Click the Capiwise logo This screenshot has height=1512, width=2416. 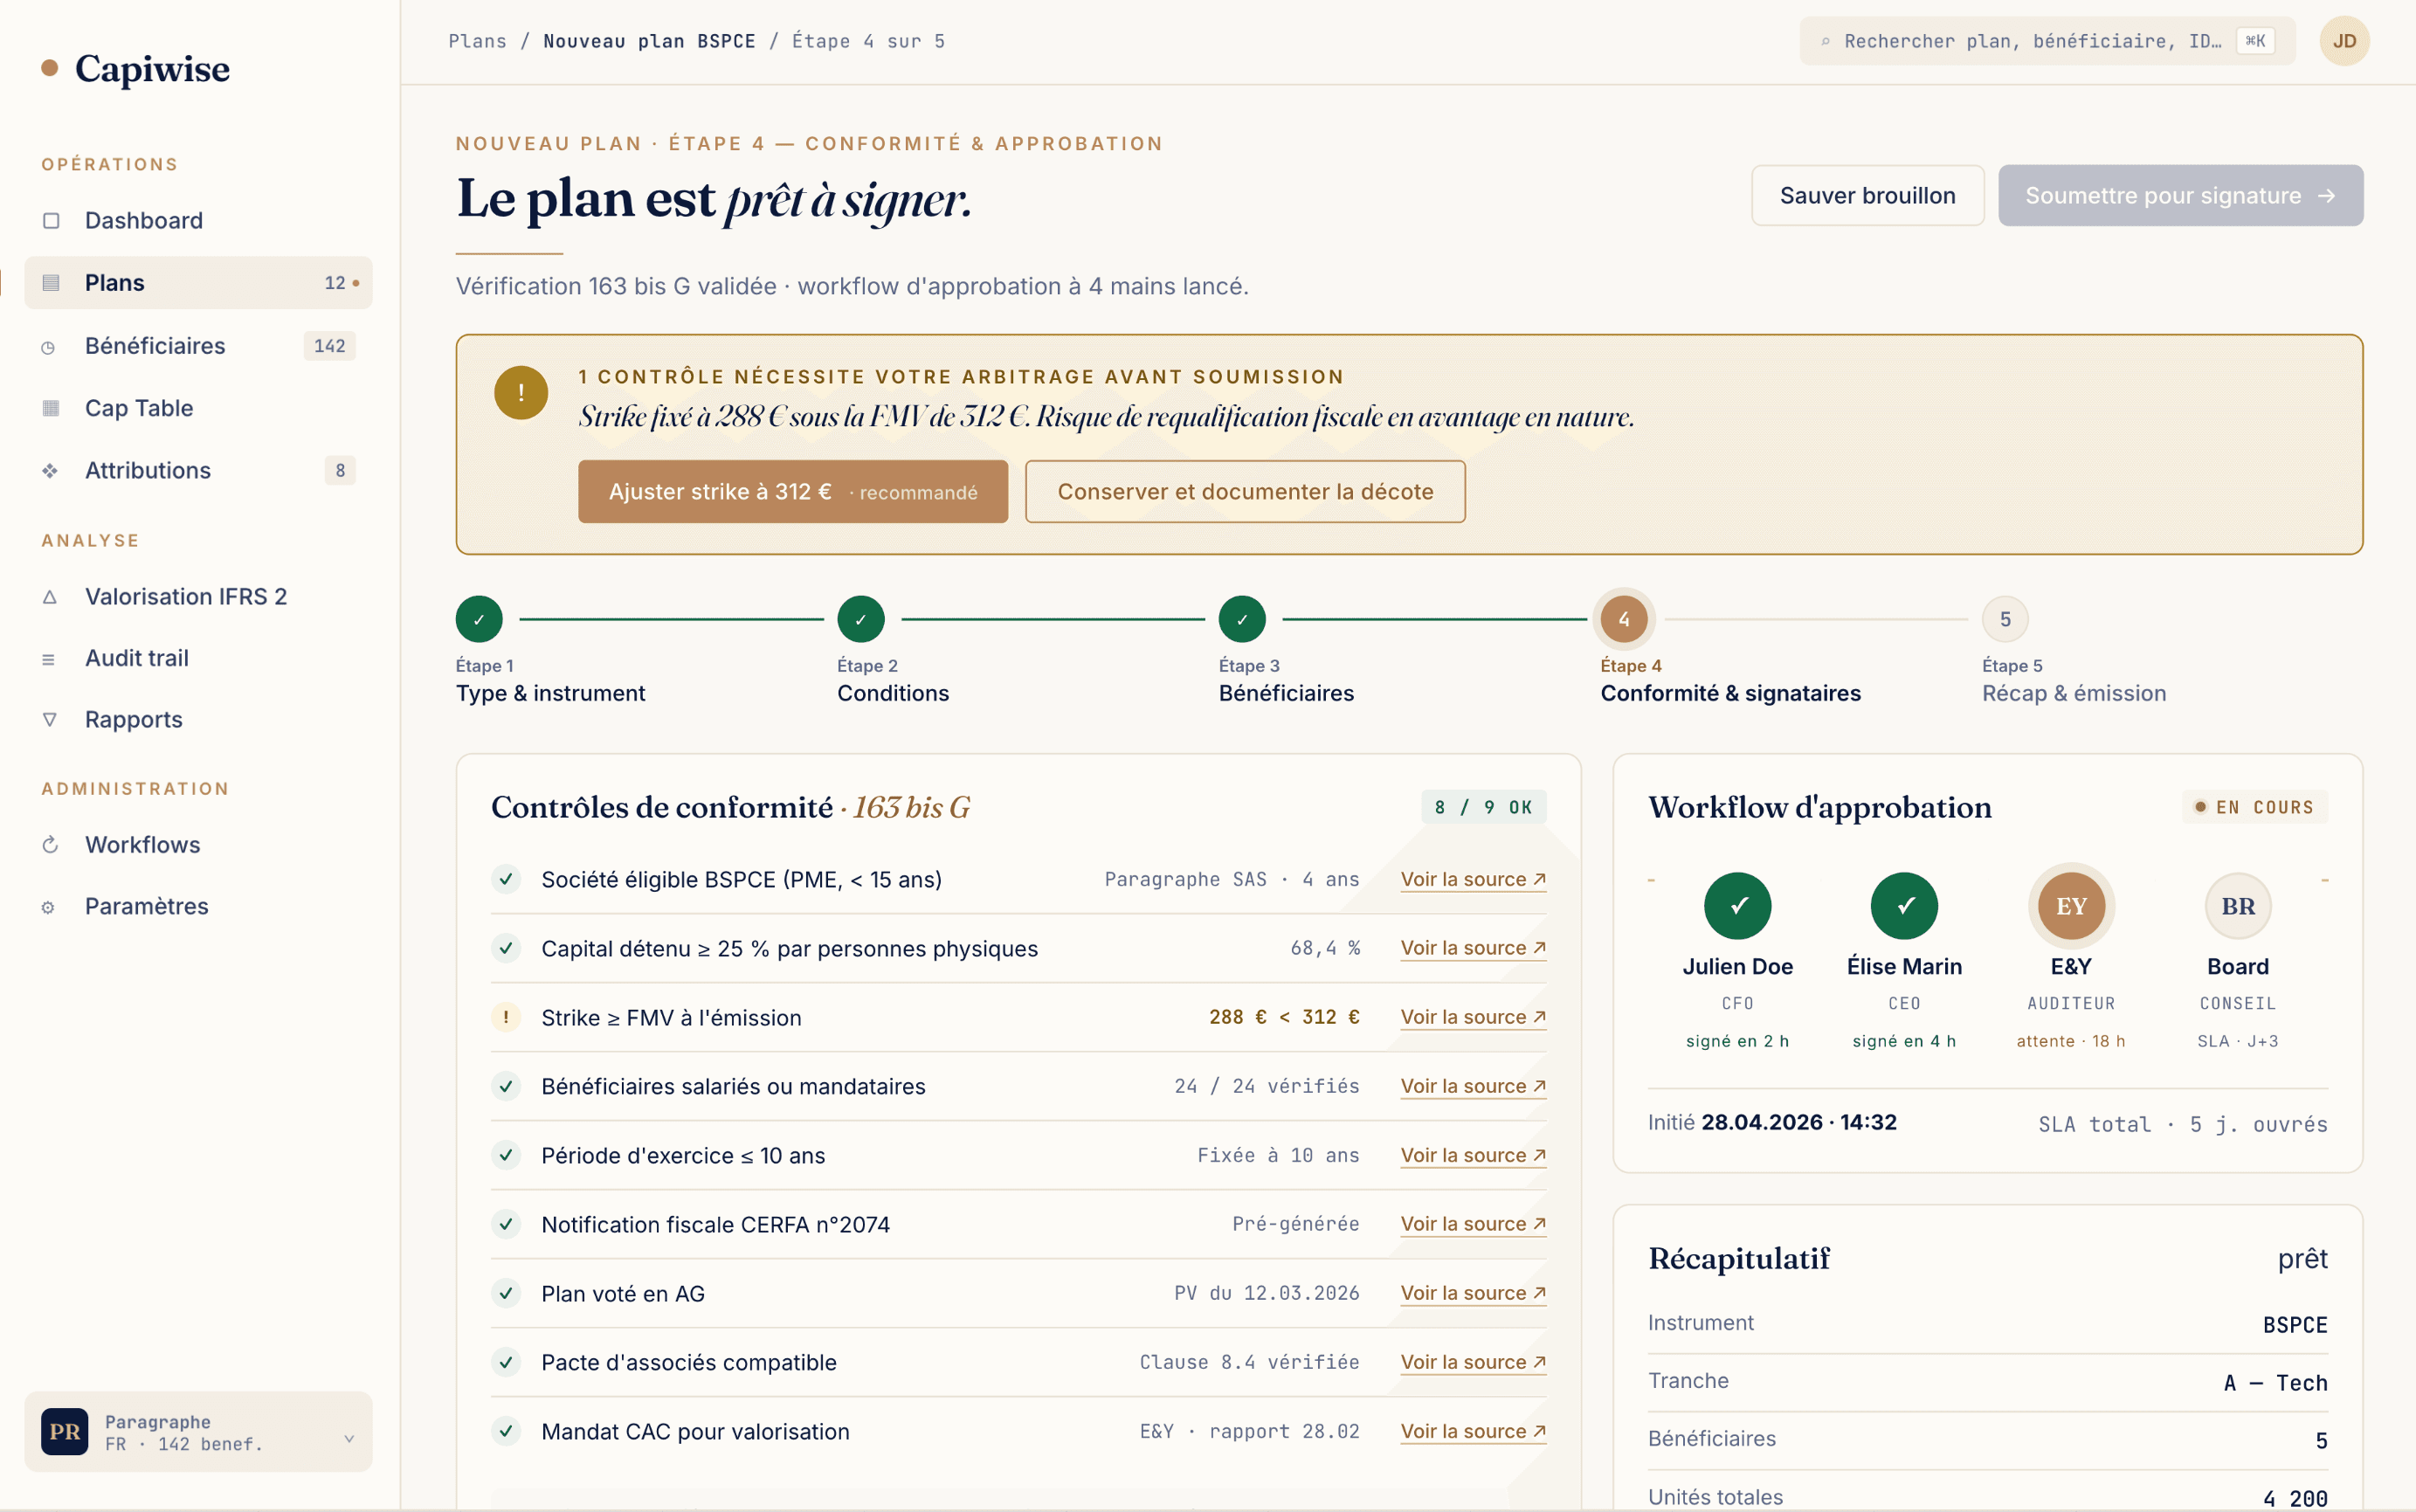pos(136,68)
